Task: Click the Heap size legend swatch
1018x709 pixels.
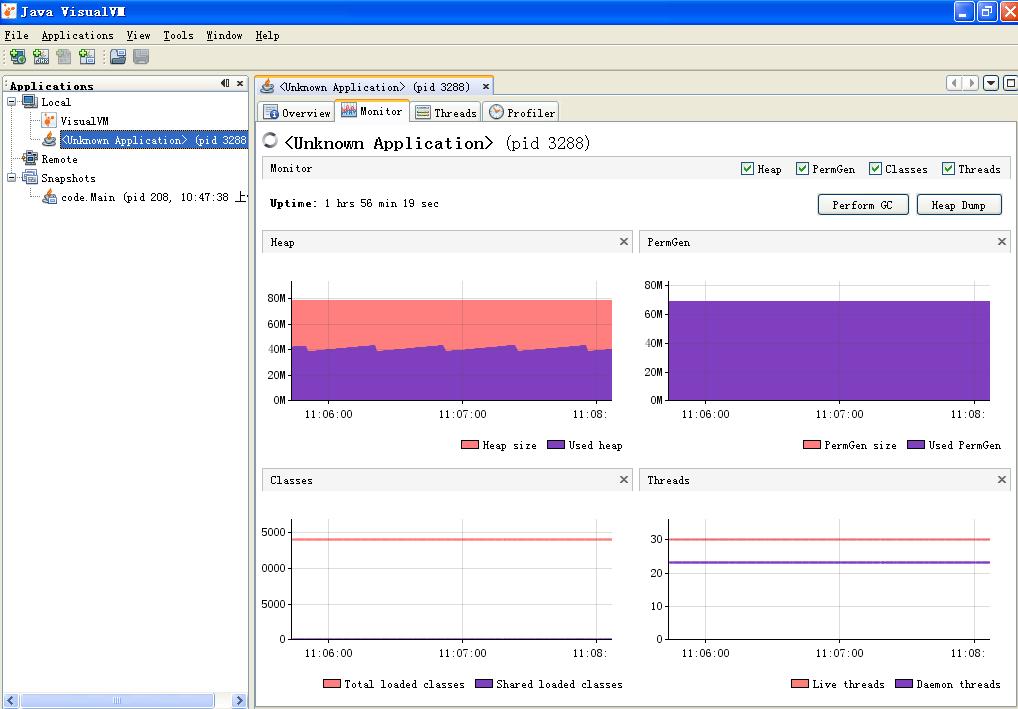Action: click(469, 445)
